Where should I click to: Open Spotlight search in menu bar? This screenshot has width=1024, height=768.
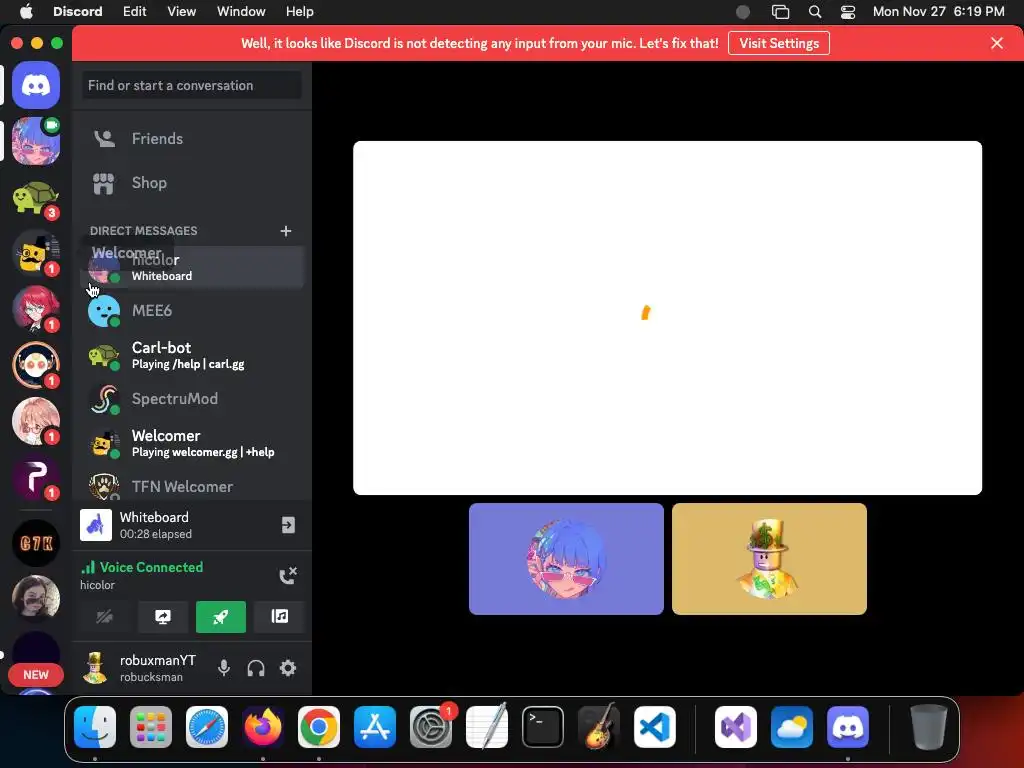tap(814, 12)
